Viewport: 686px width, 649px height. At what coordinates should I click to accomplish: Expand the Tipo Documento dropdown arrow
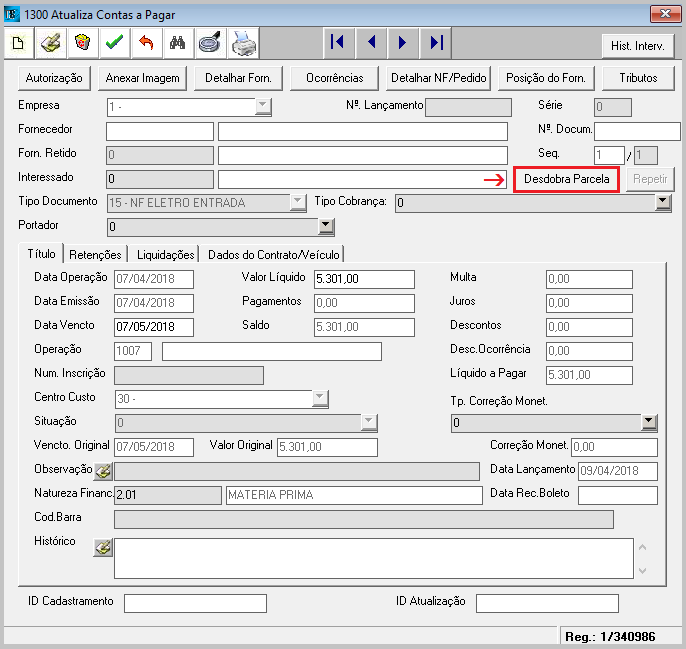pos(298,203)
